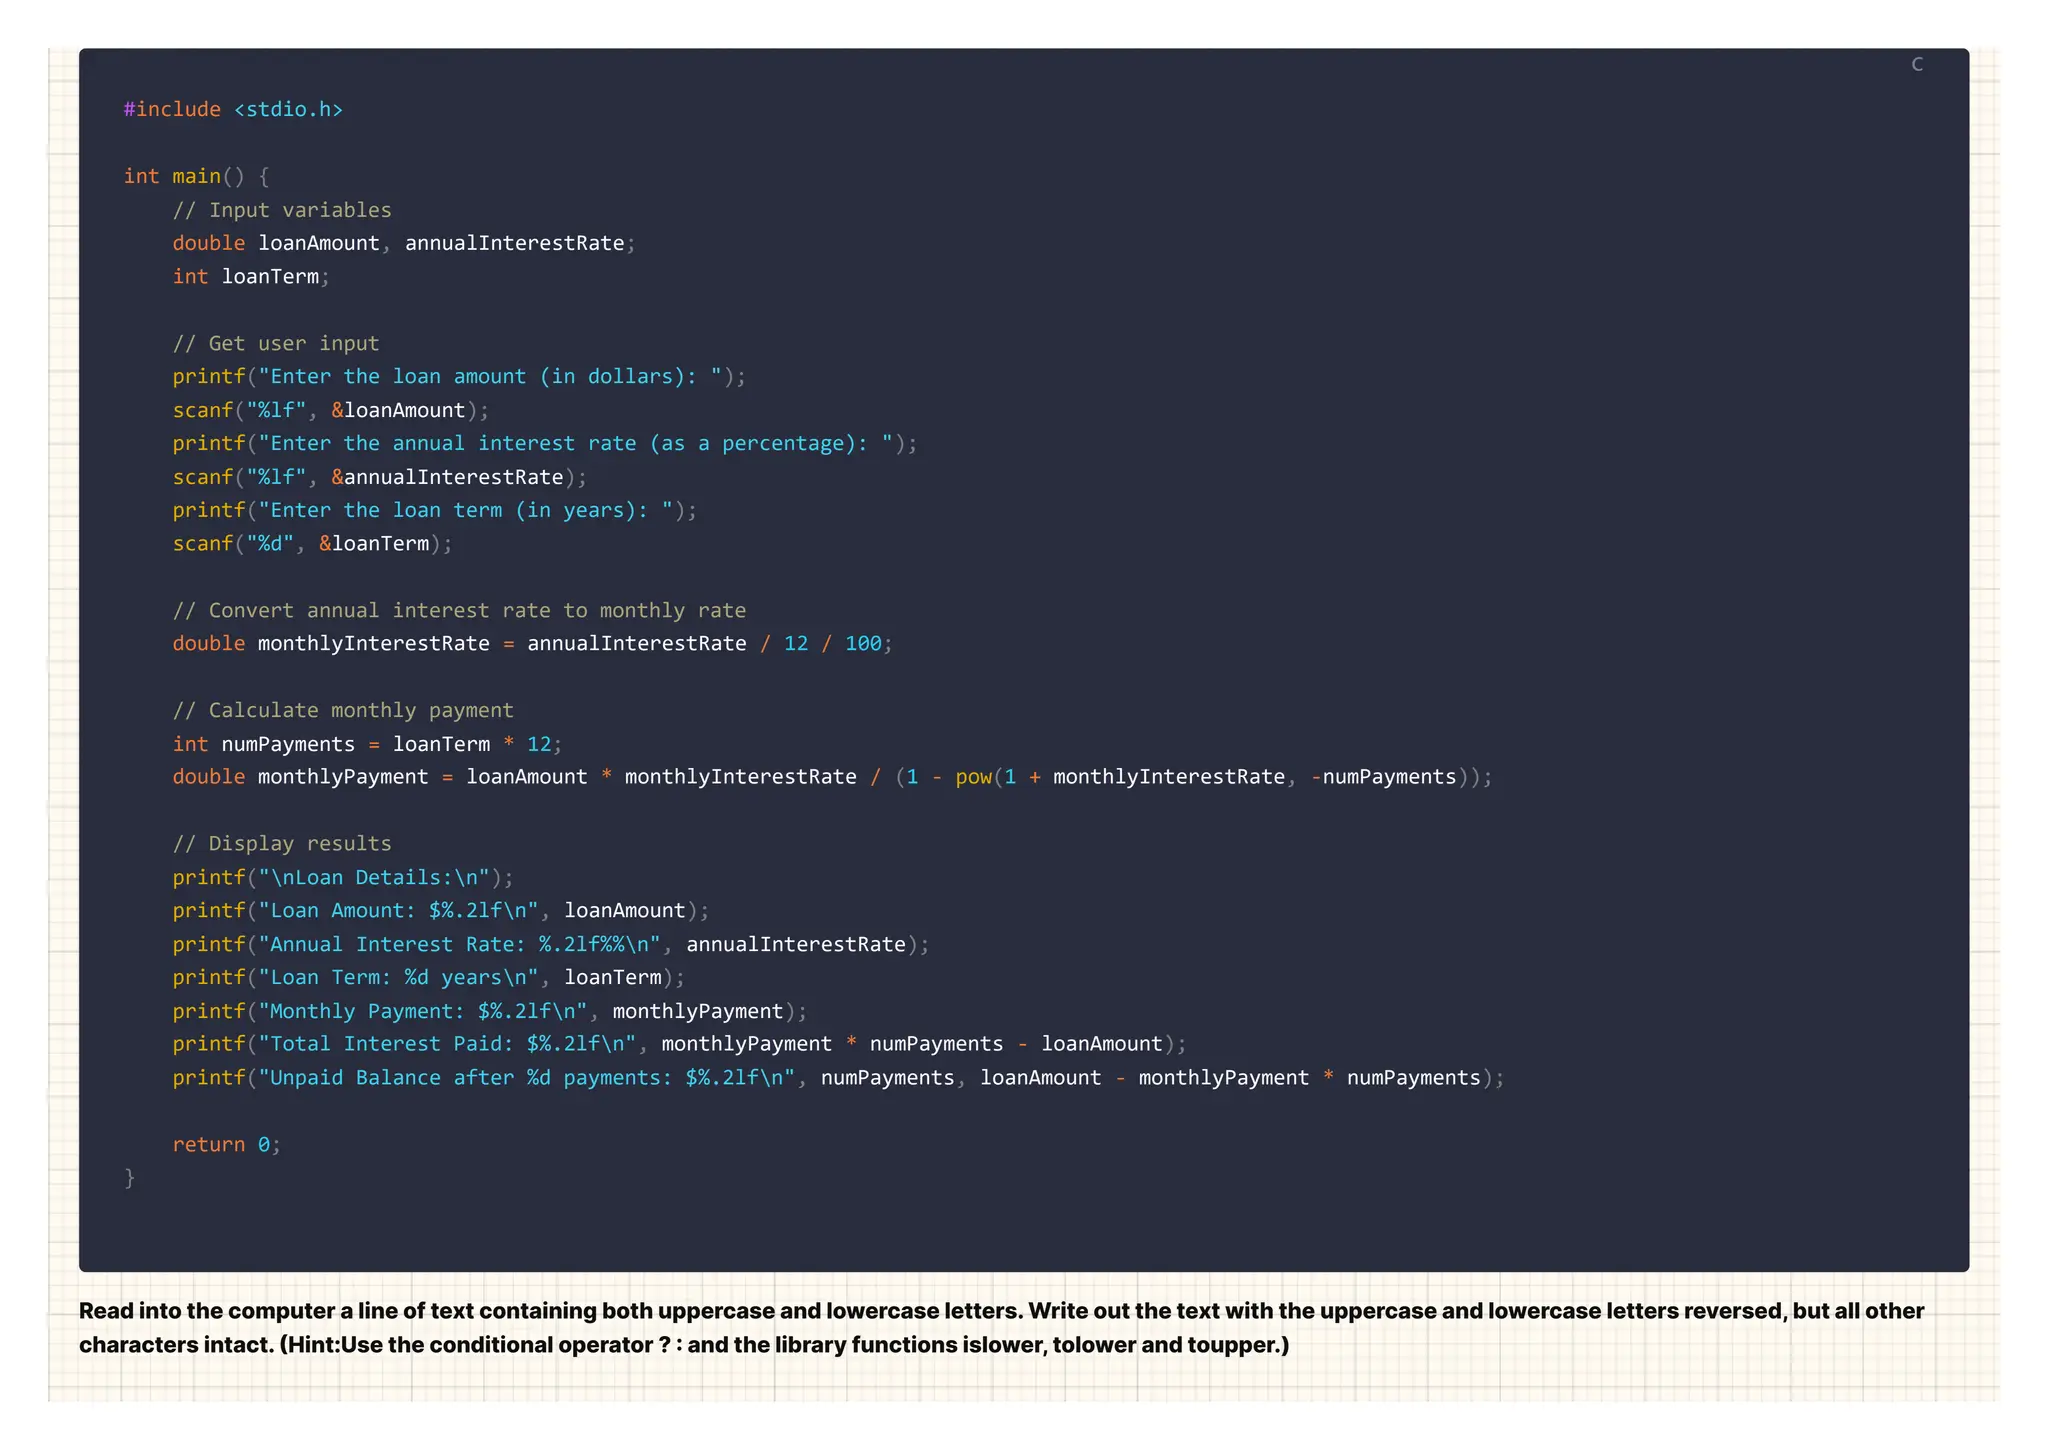This screenshot has height=1448, width=2048.
Task: Click the scanf '&loanAmount' line
Action: pyautogui.click(x=331, y=410)
